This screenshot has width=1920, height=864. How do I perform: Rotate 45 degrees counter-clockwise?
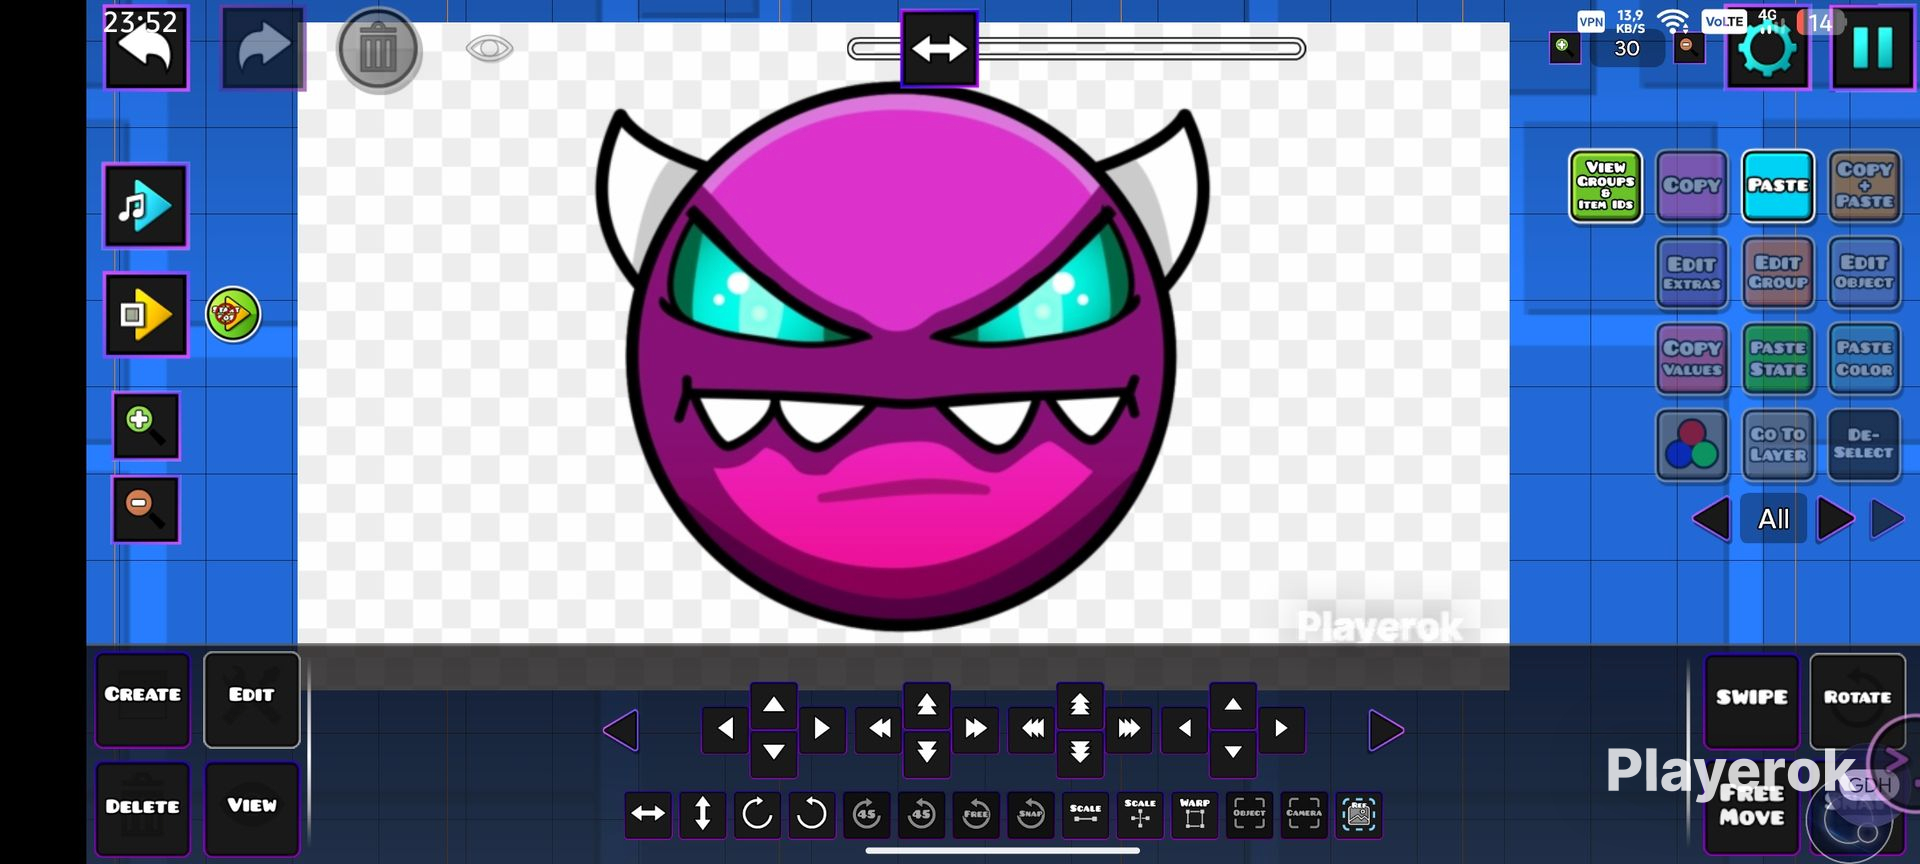tap(921, 814)
